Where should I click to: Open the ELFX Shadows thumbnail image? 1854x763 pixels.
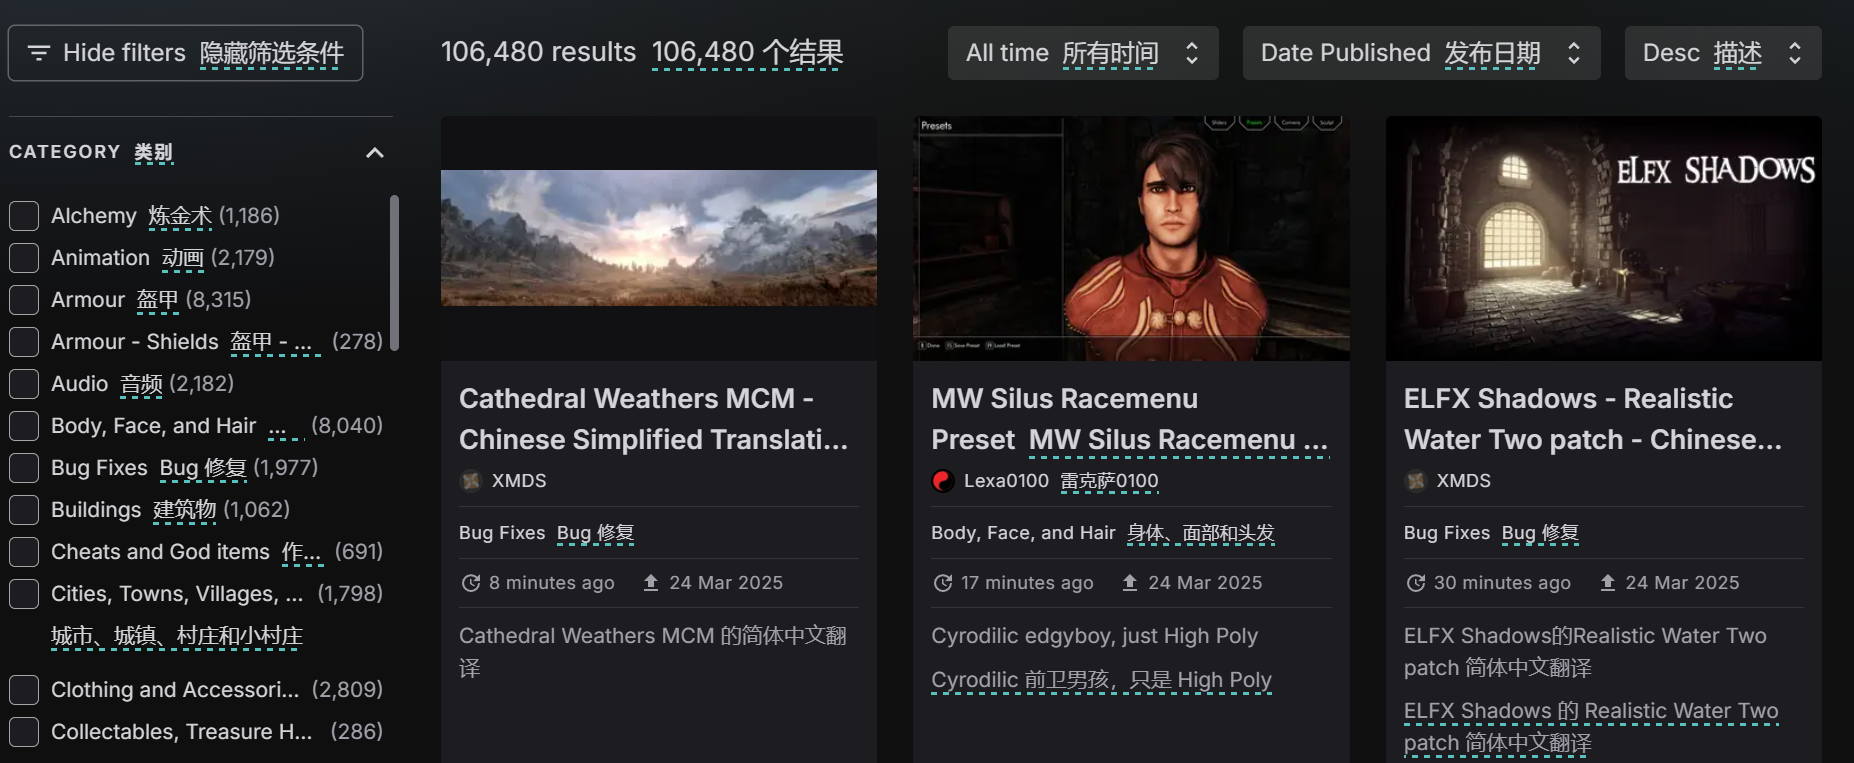point(1604,239)
